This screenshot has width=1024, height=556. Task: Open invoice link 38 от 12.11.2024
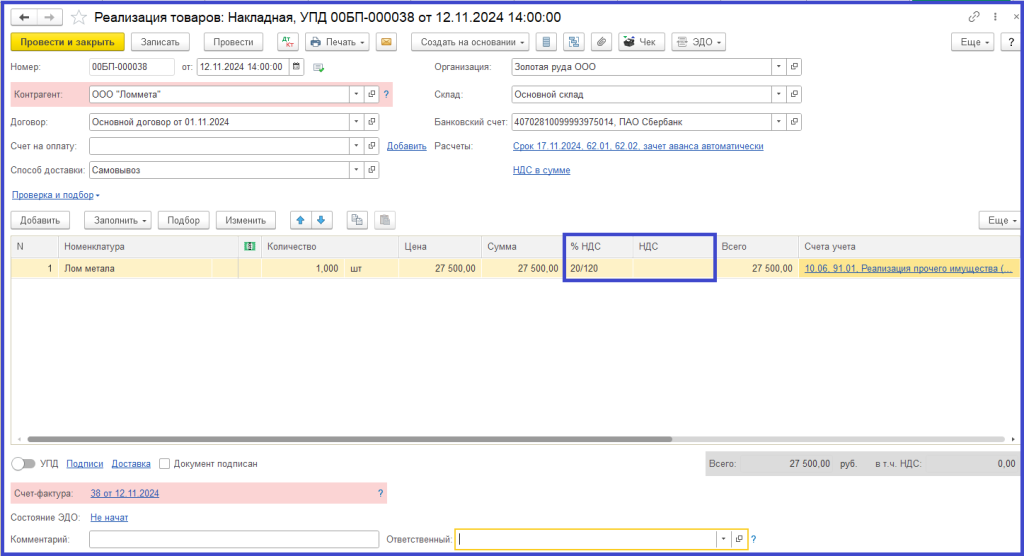coord(125,493)
